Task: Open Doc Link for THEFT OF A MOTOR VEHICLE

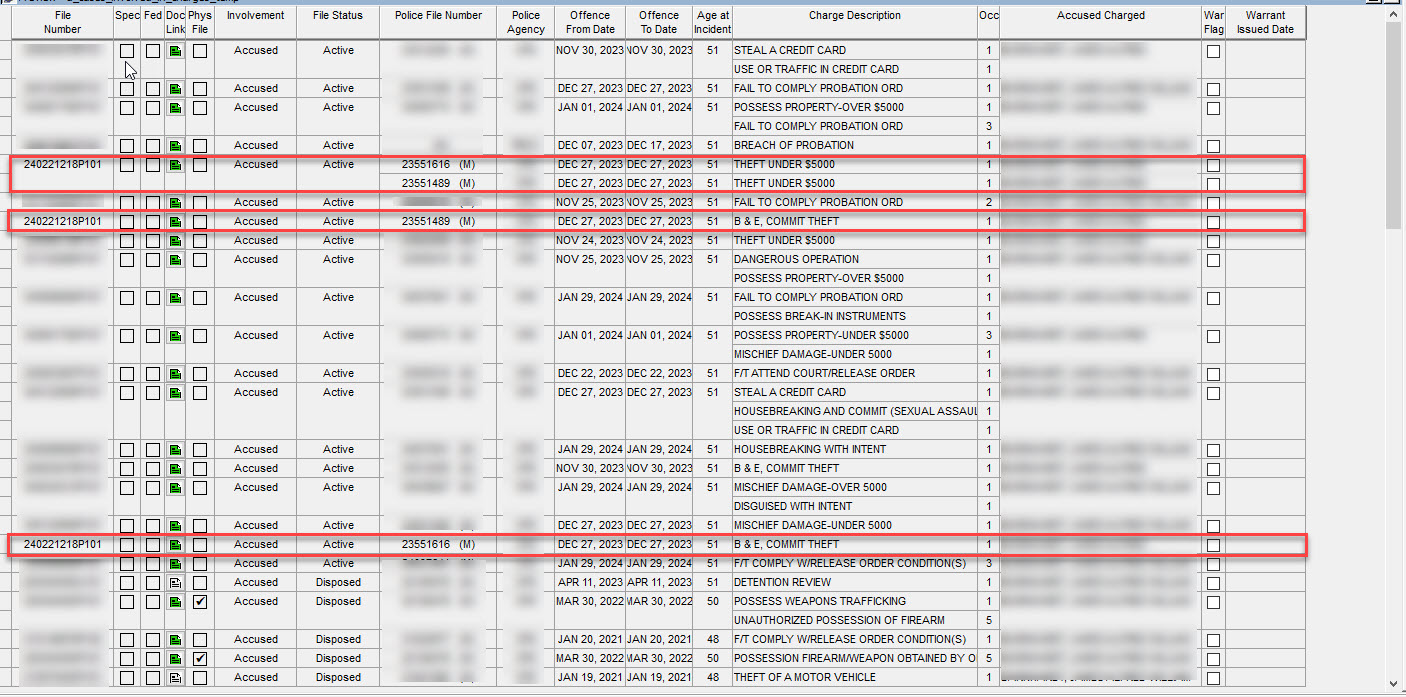Action: tap(175, 678)
